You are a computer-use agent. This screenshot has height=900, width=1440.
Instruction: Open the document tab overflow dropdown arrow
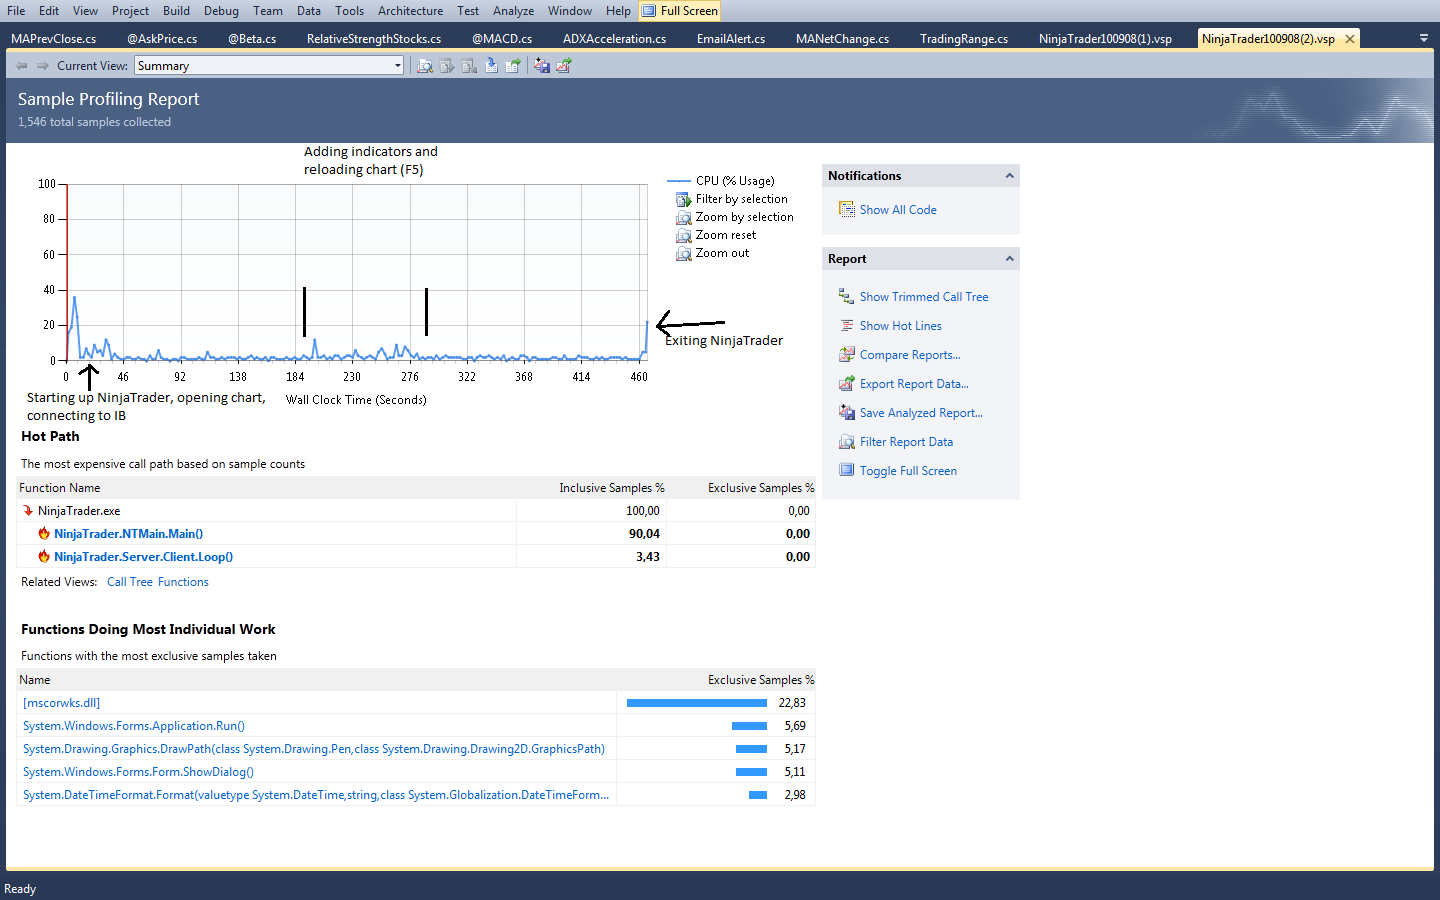pyautogui.click(x=1424, y=38)
